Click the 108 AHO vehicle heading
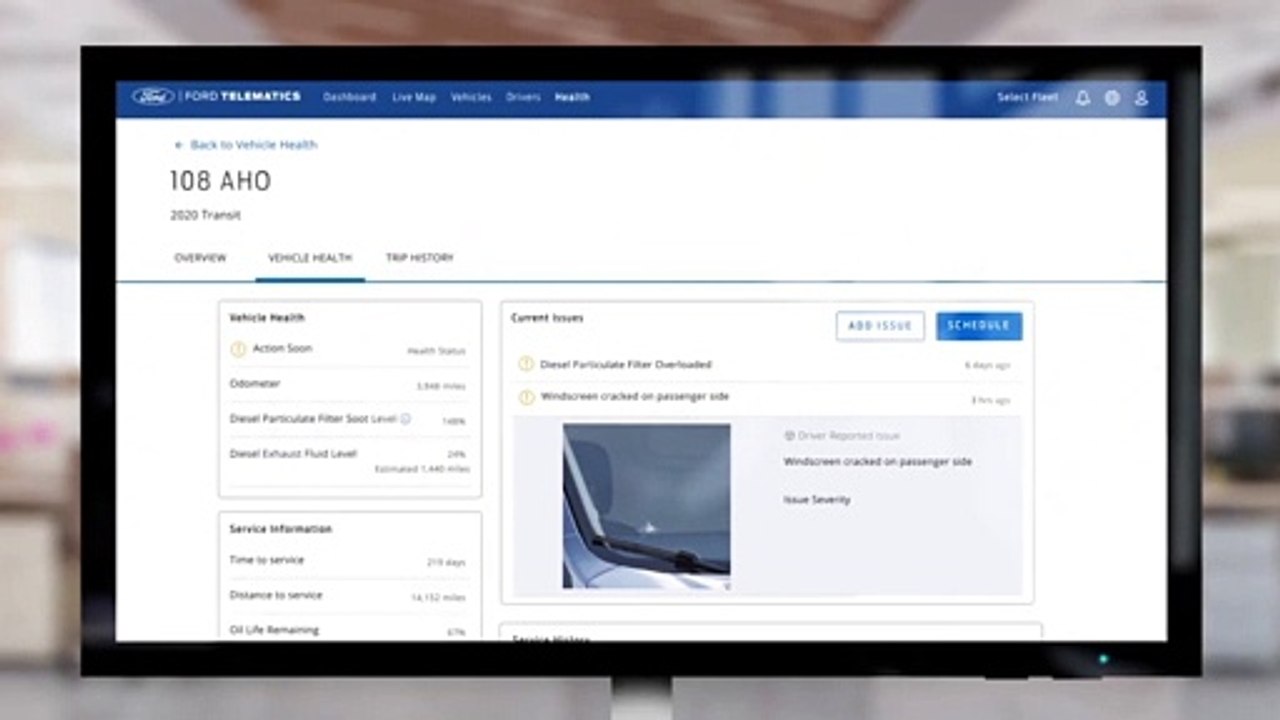 (220, 182)
